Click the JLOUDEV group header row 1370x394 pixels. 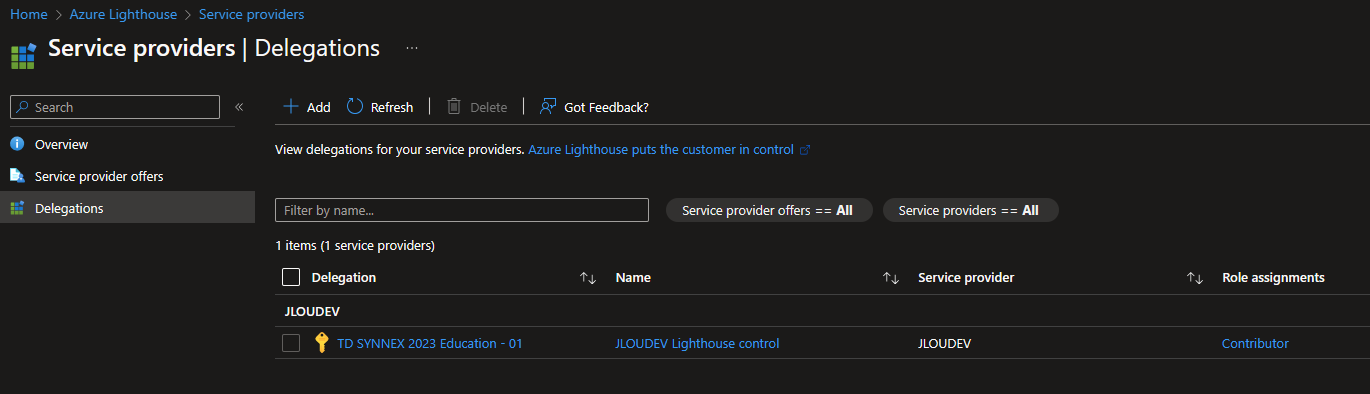(x=822, y=311)
